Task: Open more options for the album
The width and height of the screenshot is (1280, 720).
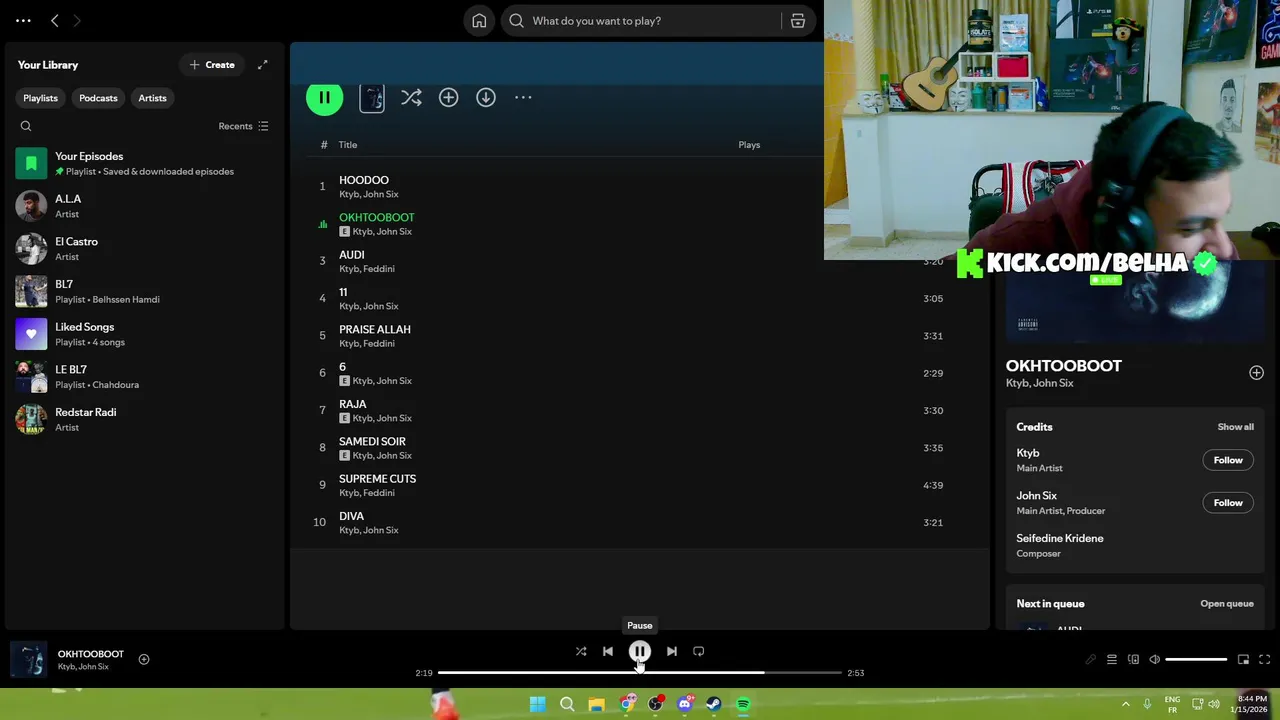Action: [523, 97]
